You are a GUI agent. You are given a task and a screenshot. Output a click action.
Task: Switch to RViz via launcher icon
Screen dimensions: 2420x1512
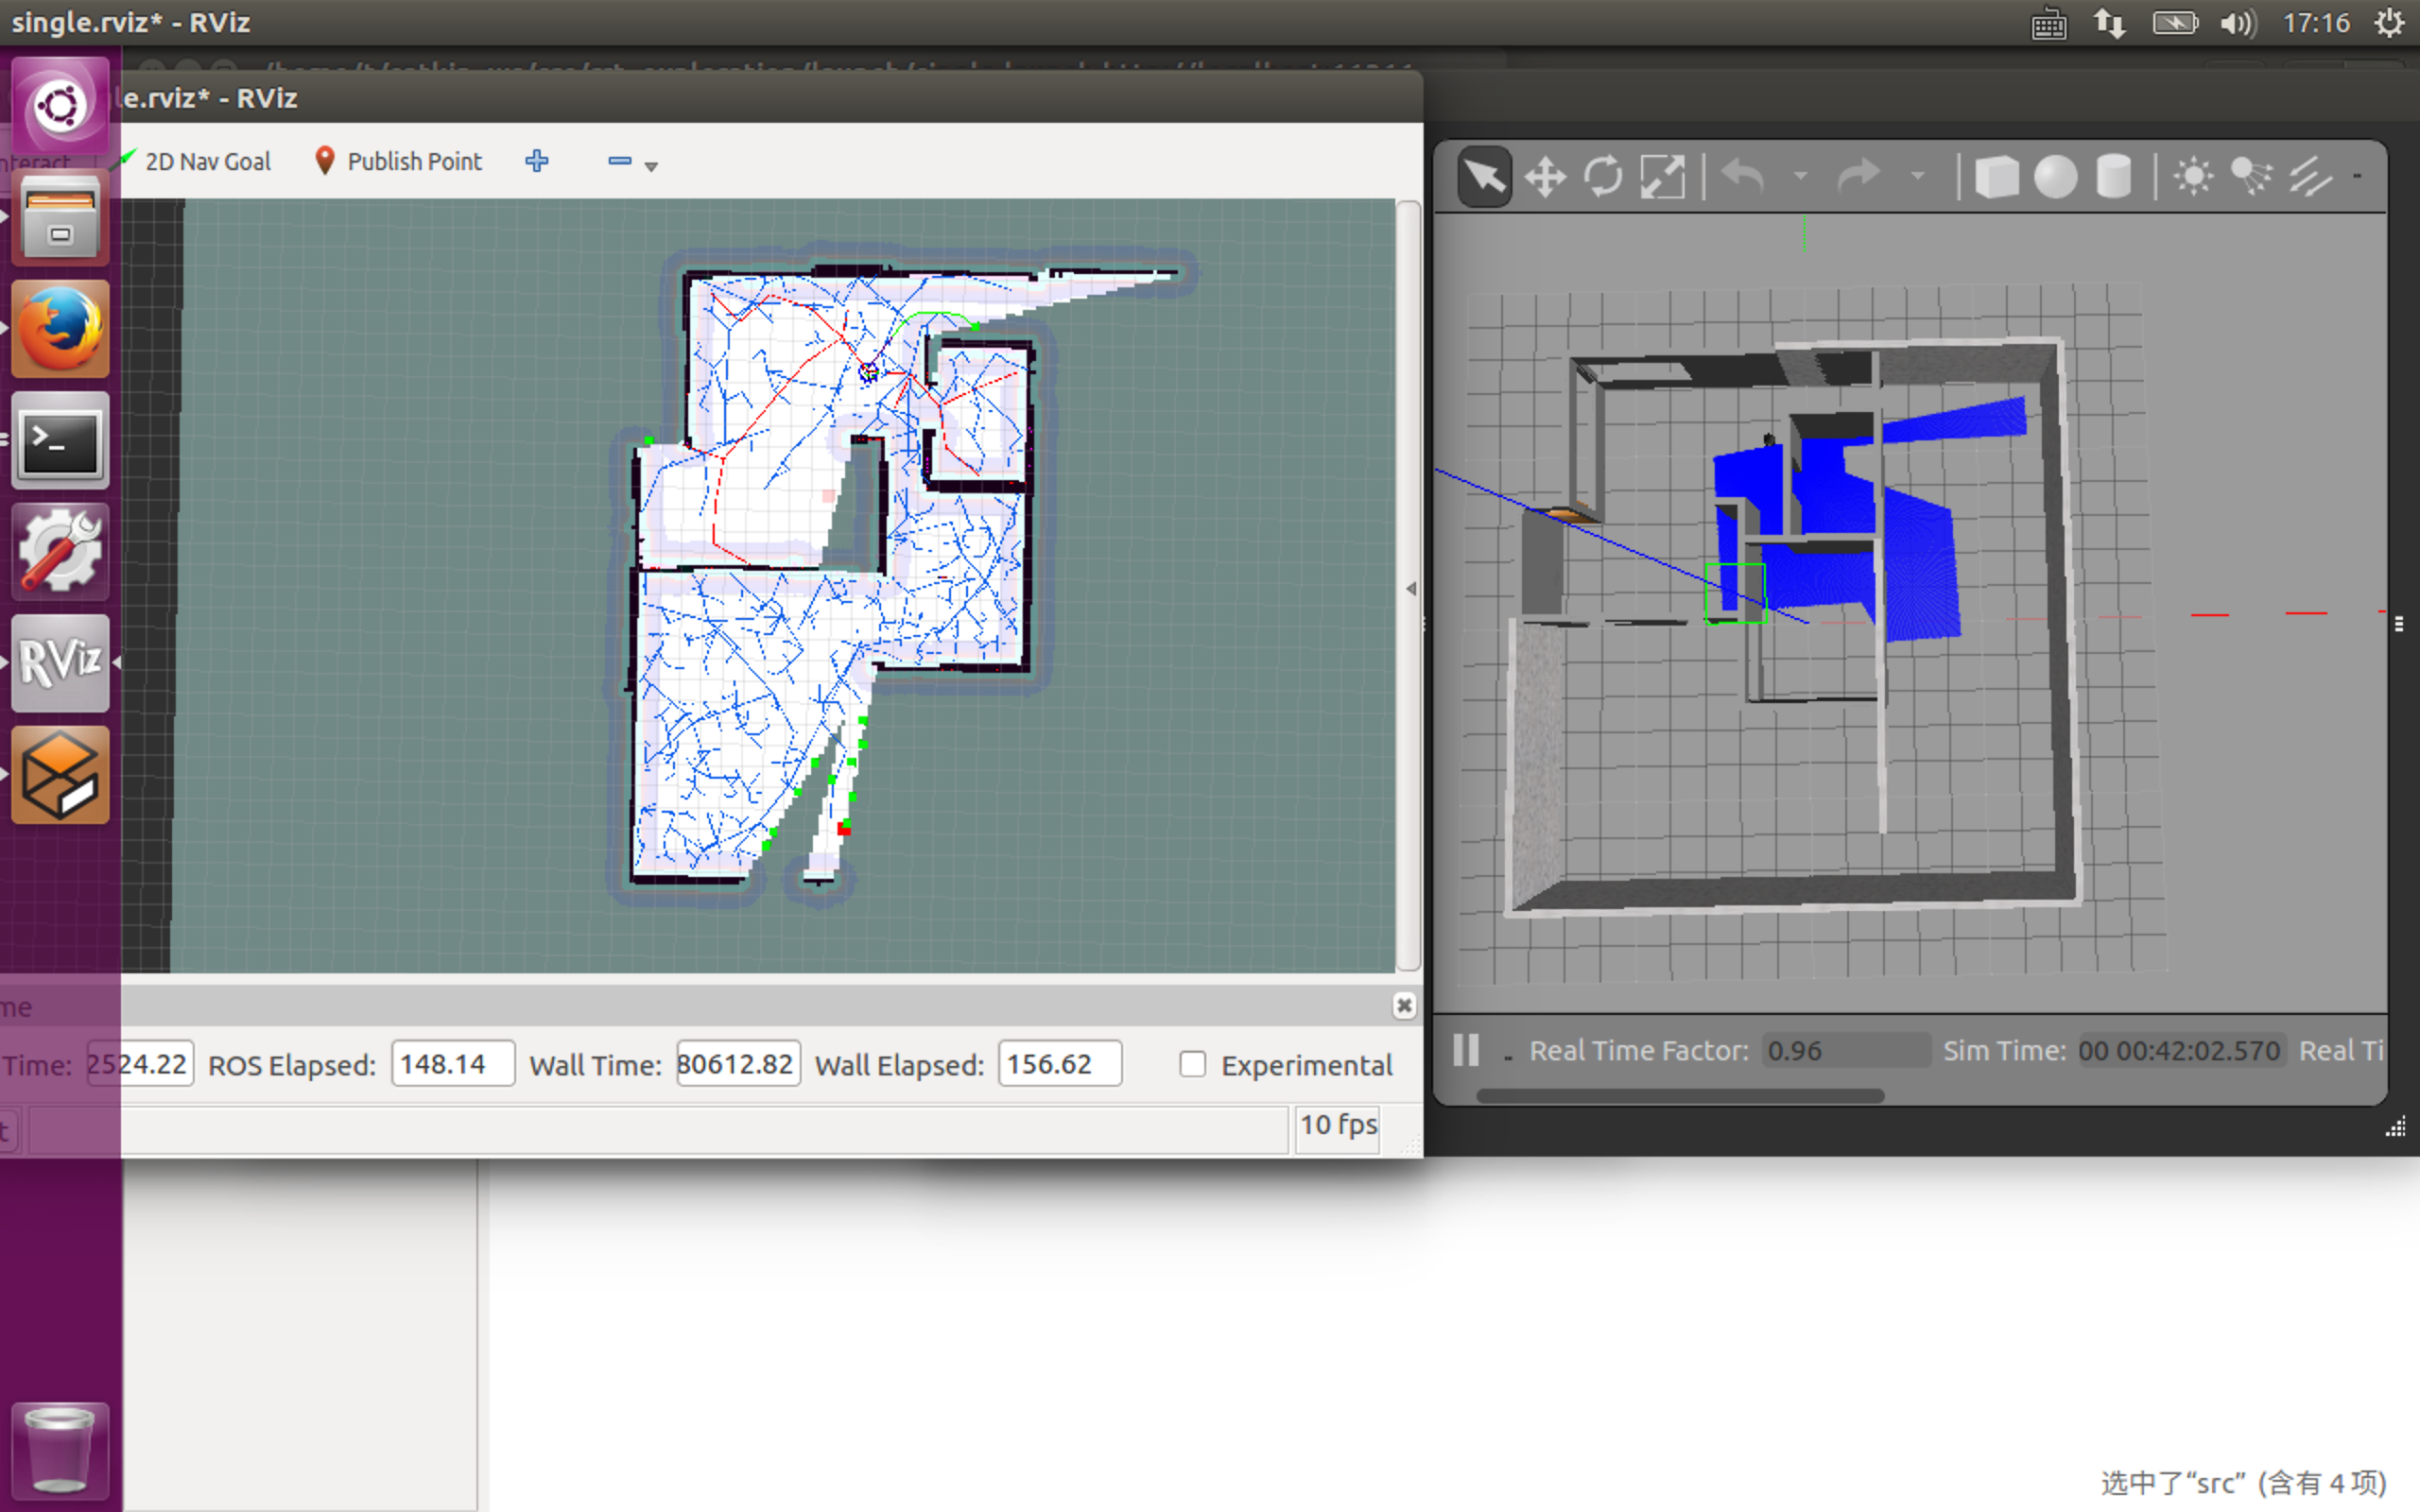pyautogui.click(x=60, y=663)
